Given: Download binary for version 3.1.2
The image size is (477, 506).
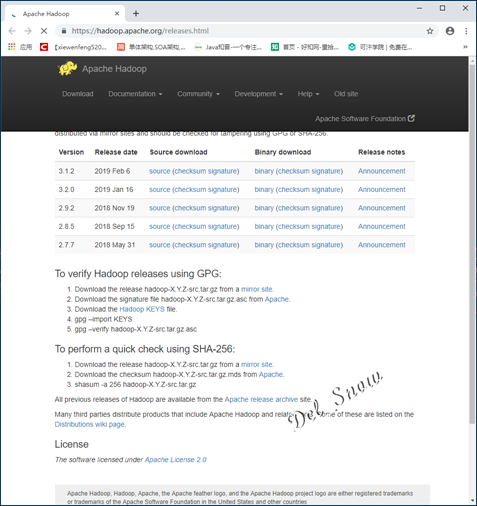Looking at the screenshot, I should point(264,171).
